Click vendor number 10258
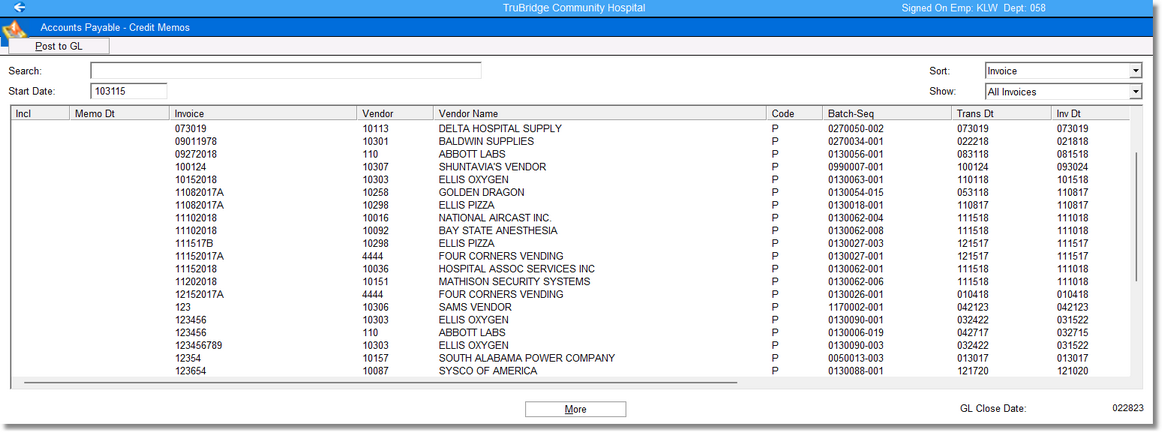1162x433 pixels. [375, 192]
